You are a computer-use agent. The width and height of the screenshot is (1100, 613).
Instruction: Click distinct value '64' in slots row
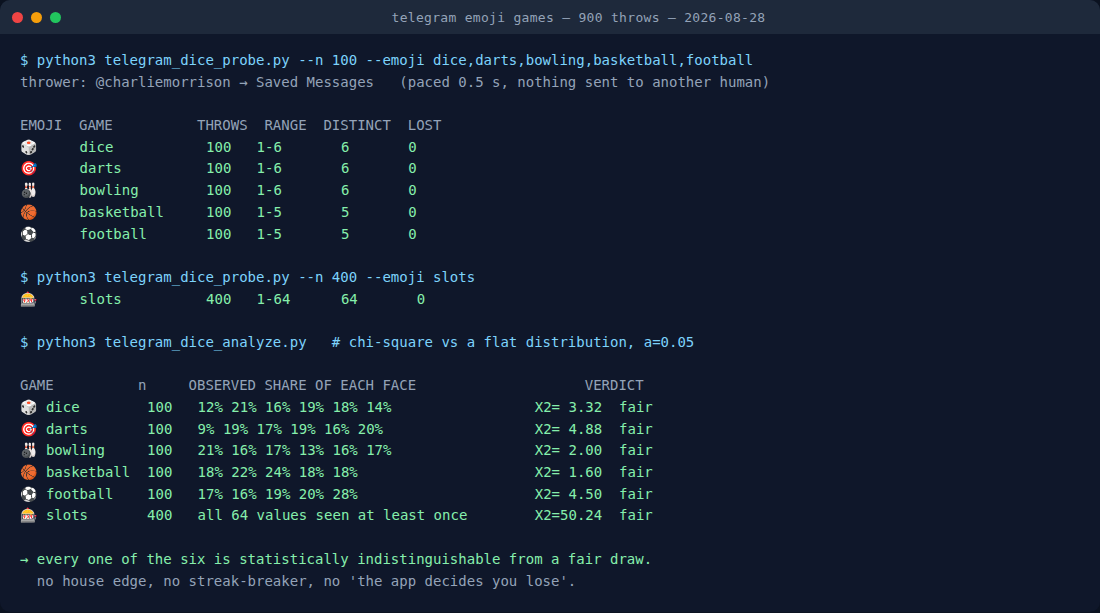[x=349, y=299]
